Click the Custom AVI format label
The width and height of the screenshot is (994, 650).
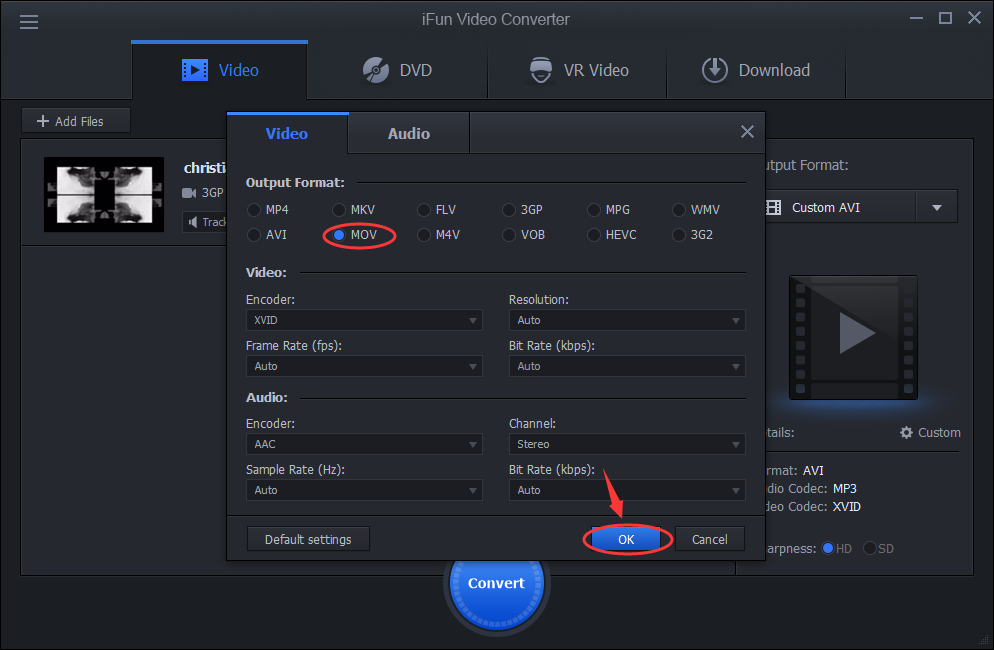point(826,207)
